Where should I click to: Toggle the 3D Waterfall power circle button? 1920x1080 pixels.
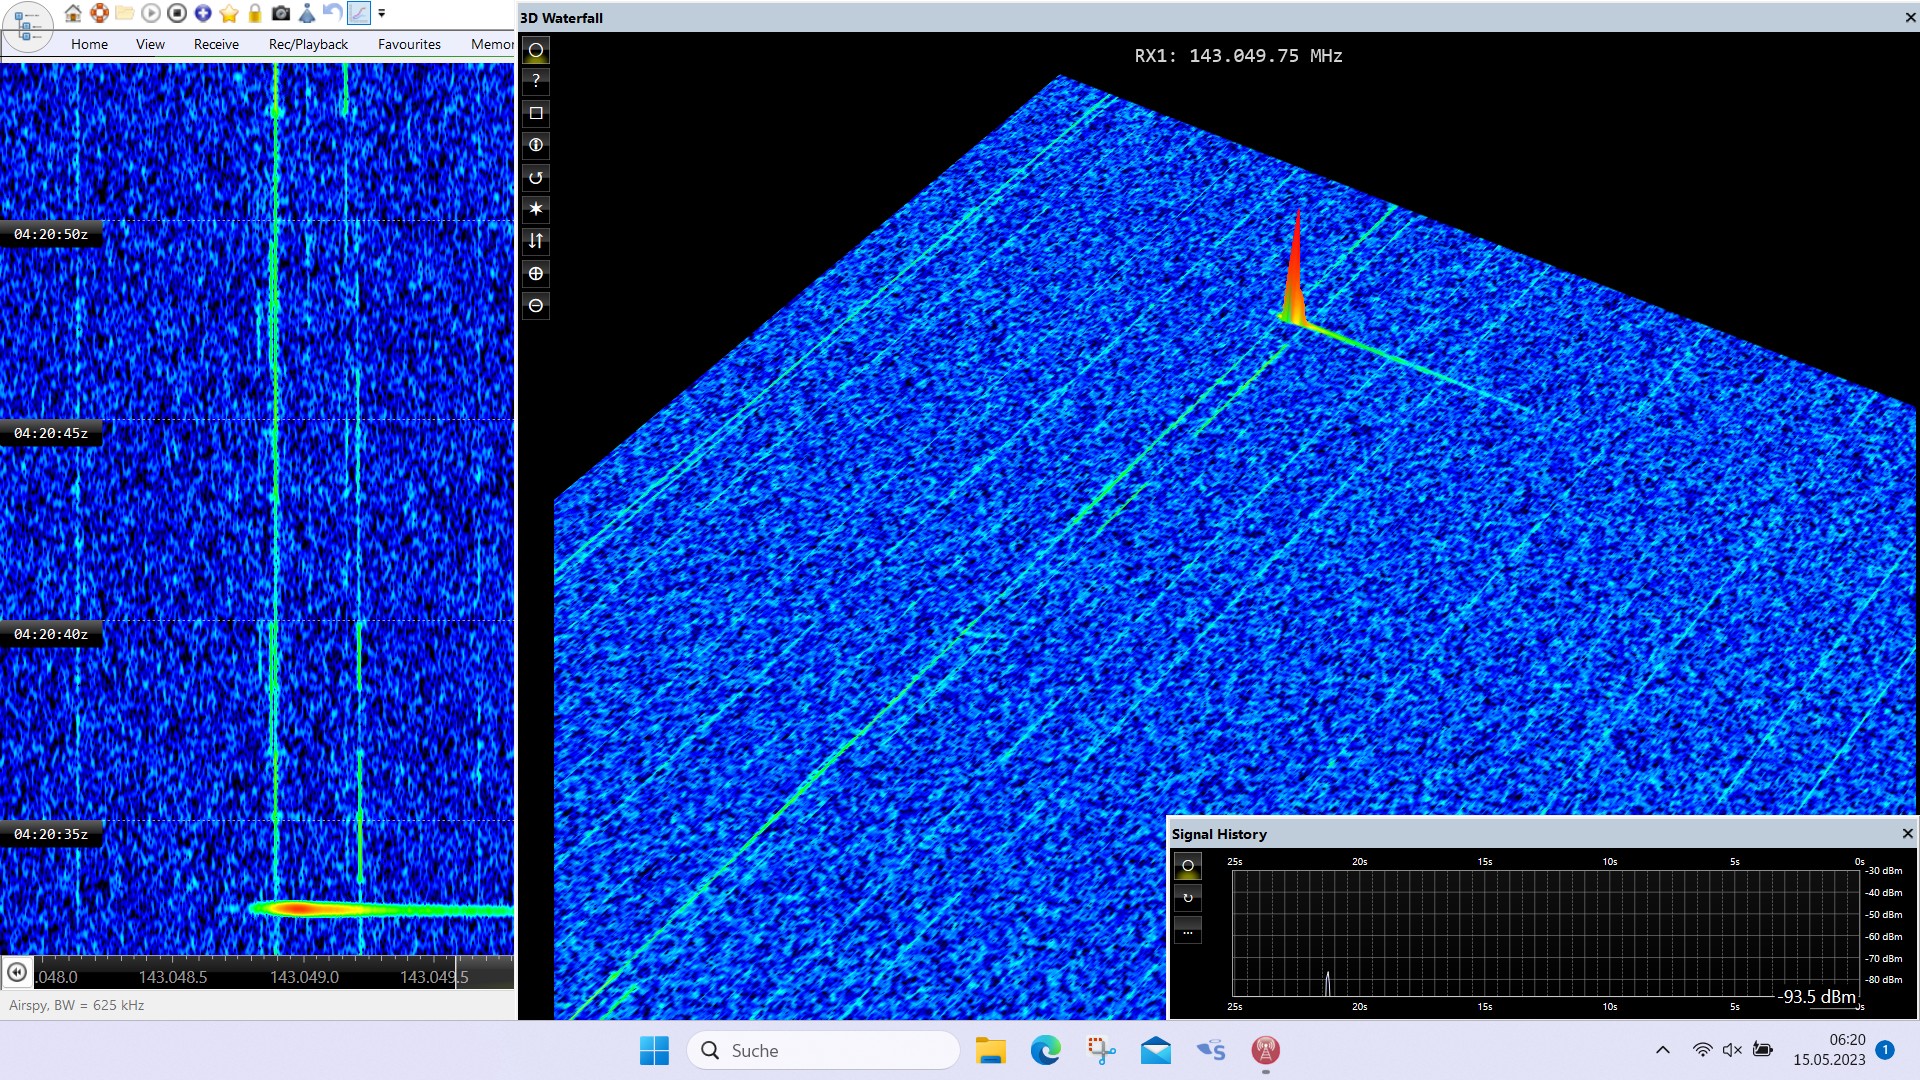pos(536,50)
